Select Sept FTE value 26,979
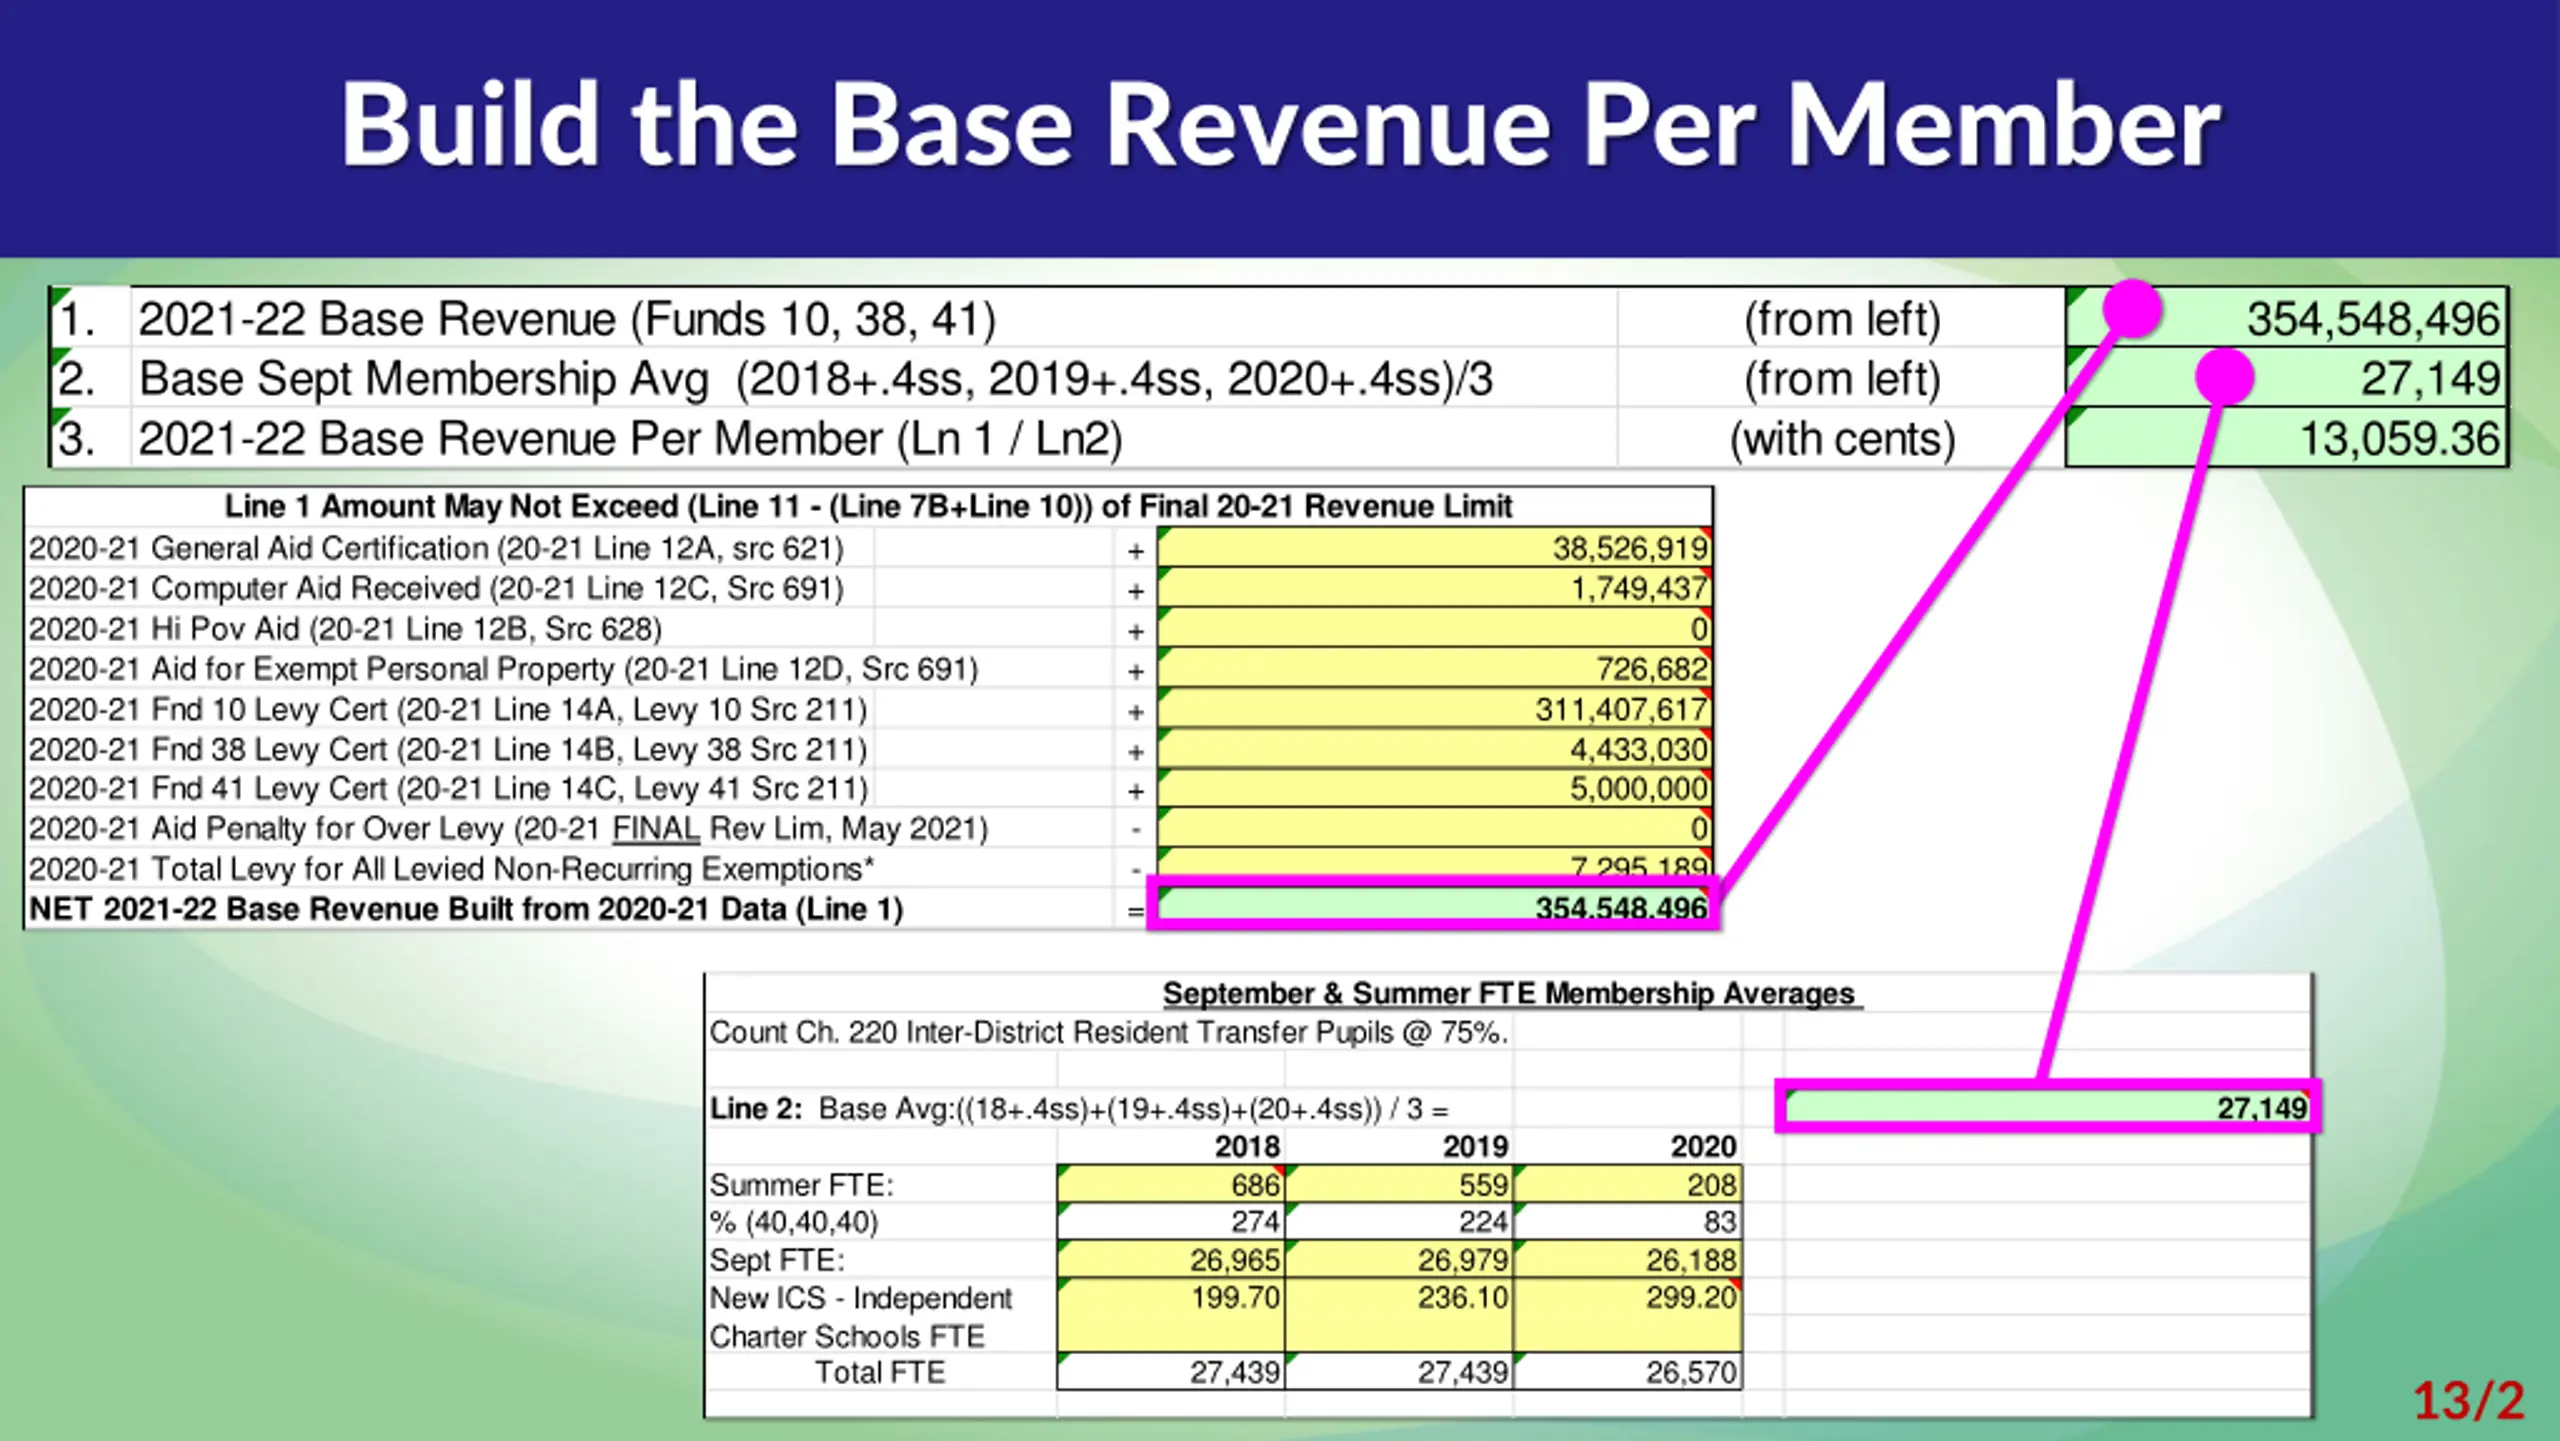 coord(1463,1260)
